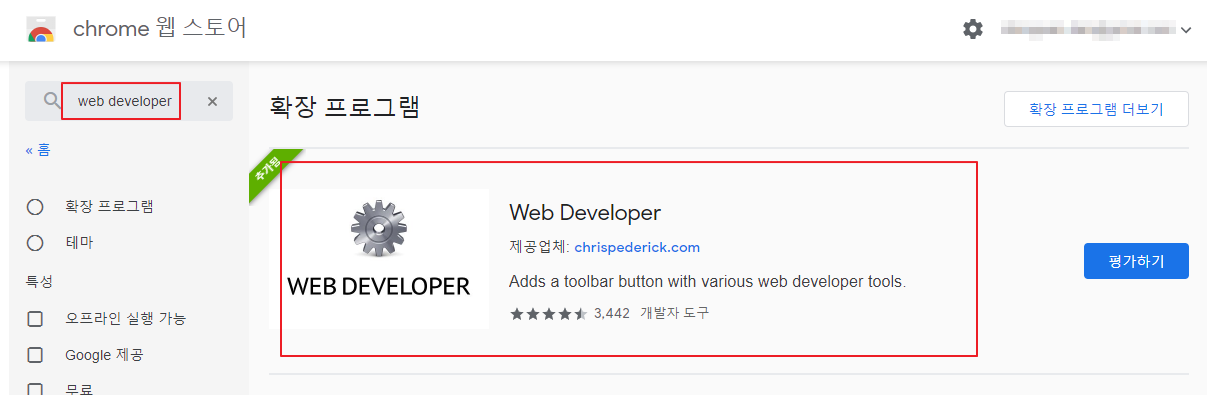
Task: Open the Chrome Web Store logo
Action: click(41, 30)
